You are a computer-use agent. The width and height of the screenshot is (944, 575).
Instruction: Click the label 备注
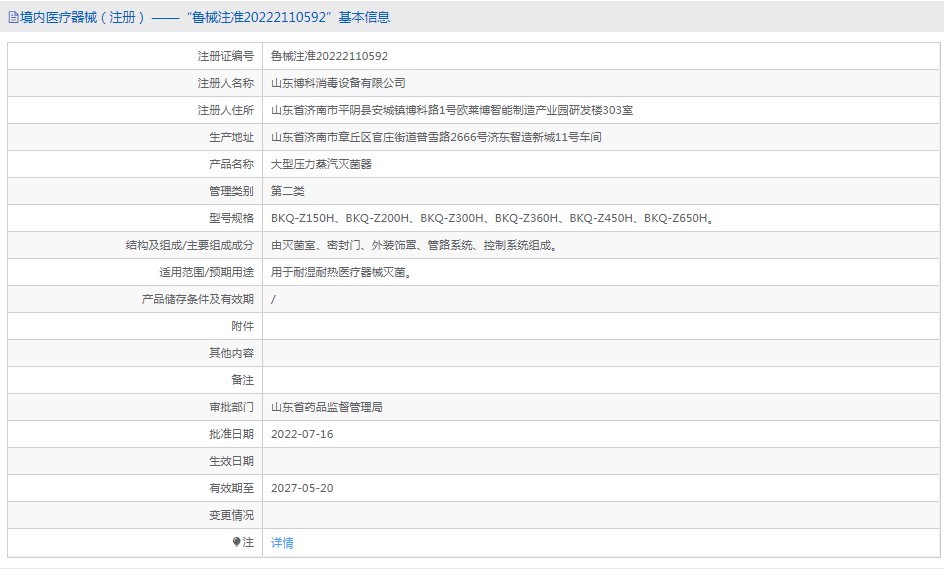pyautogui.click(x=243, y=380)
